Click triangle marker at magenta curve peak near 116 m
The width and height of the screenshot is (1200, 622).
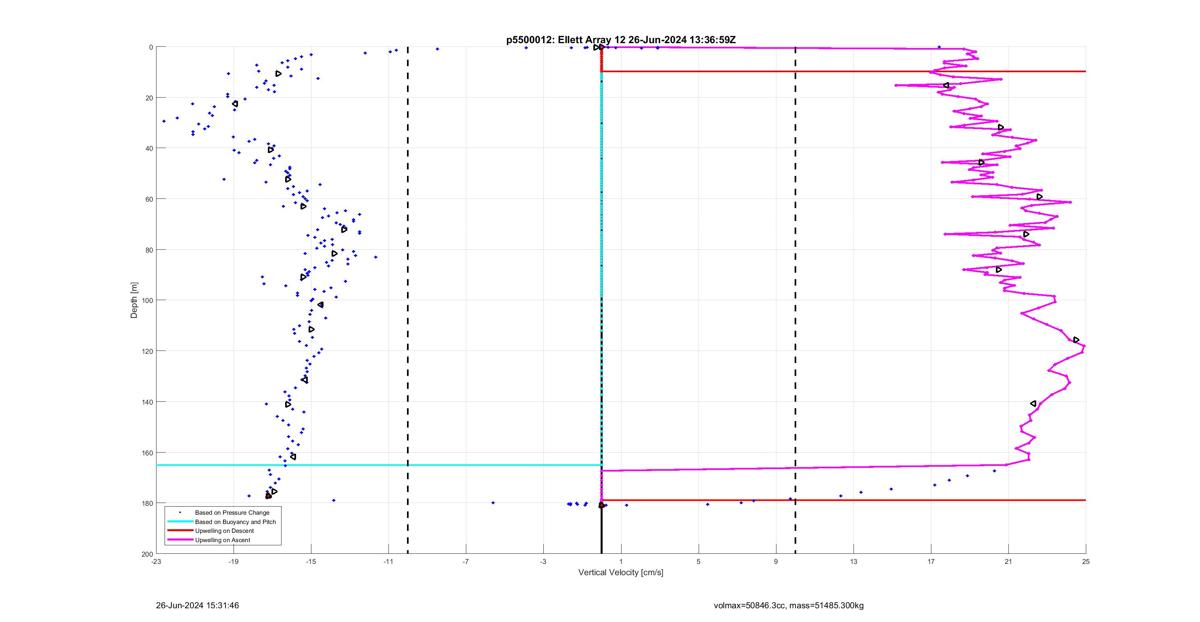coord(1076,340)
